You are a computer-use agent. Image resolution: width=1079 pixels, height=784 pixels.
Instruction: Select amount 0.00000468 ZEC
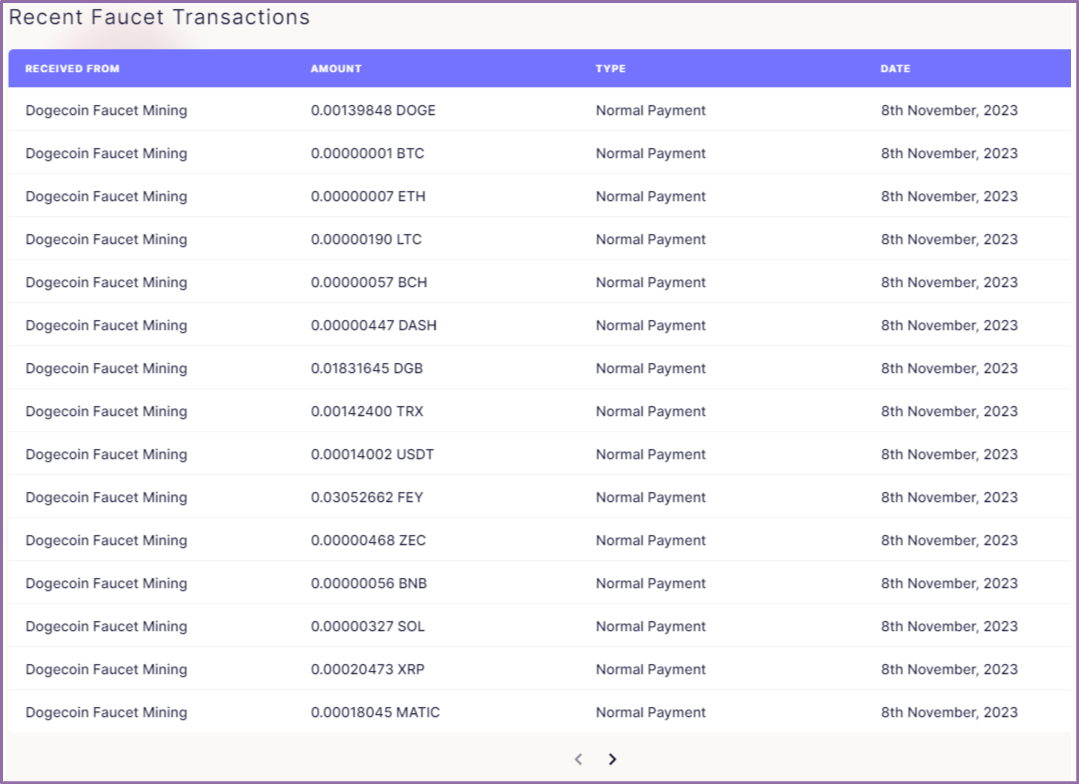pos(368,540)
